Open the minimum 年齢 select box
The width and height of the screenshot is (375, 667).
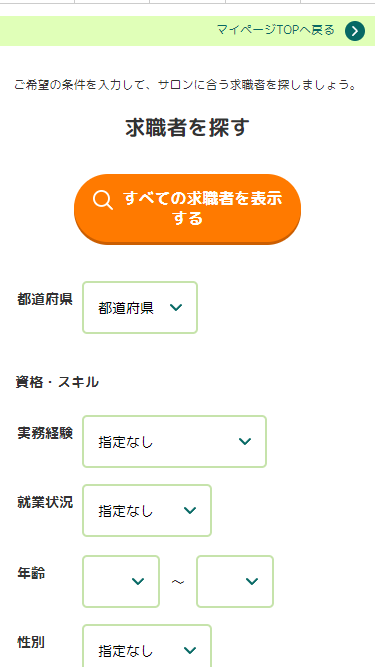point(121,581)
